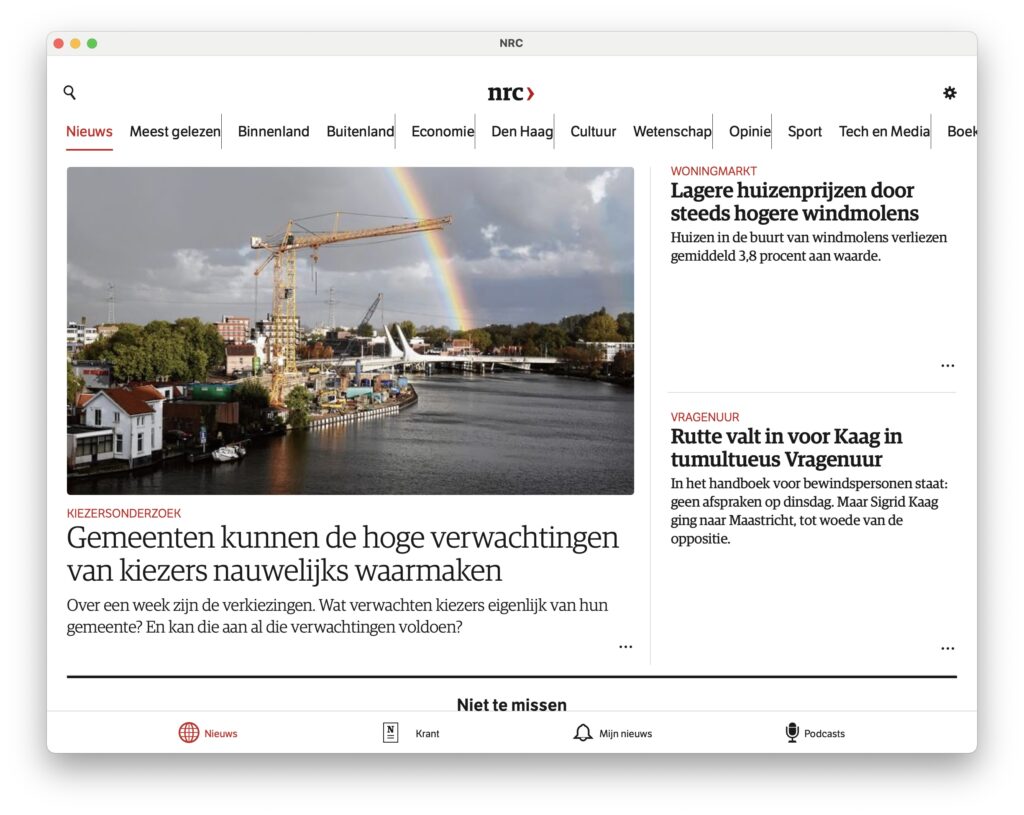Viewport: 1024px width, 815px height.
Task: Open 'Rutte valt in voor Kaag' article
Action: (x=786, y=448)
